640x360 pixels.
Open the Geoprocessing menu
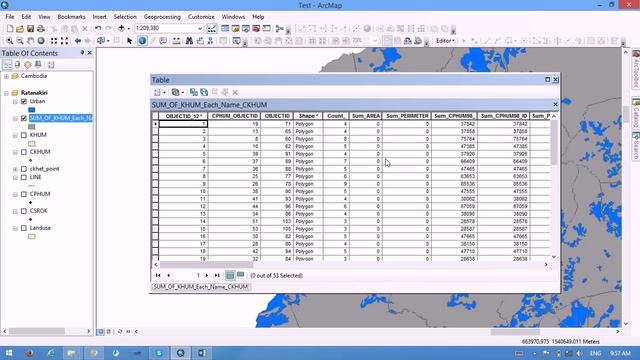[x=162, y=17]
